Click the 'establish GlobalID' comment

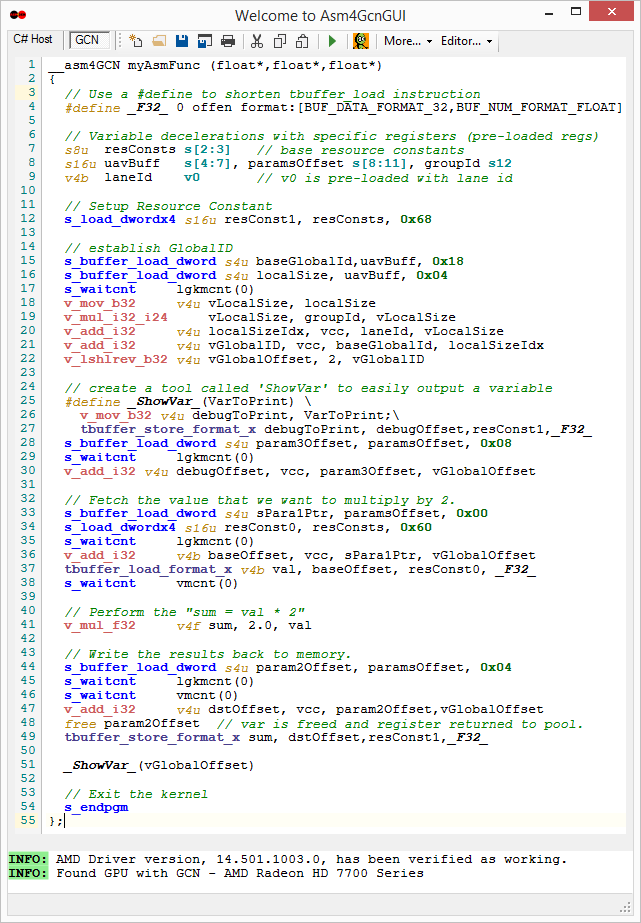coord(148,248)
